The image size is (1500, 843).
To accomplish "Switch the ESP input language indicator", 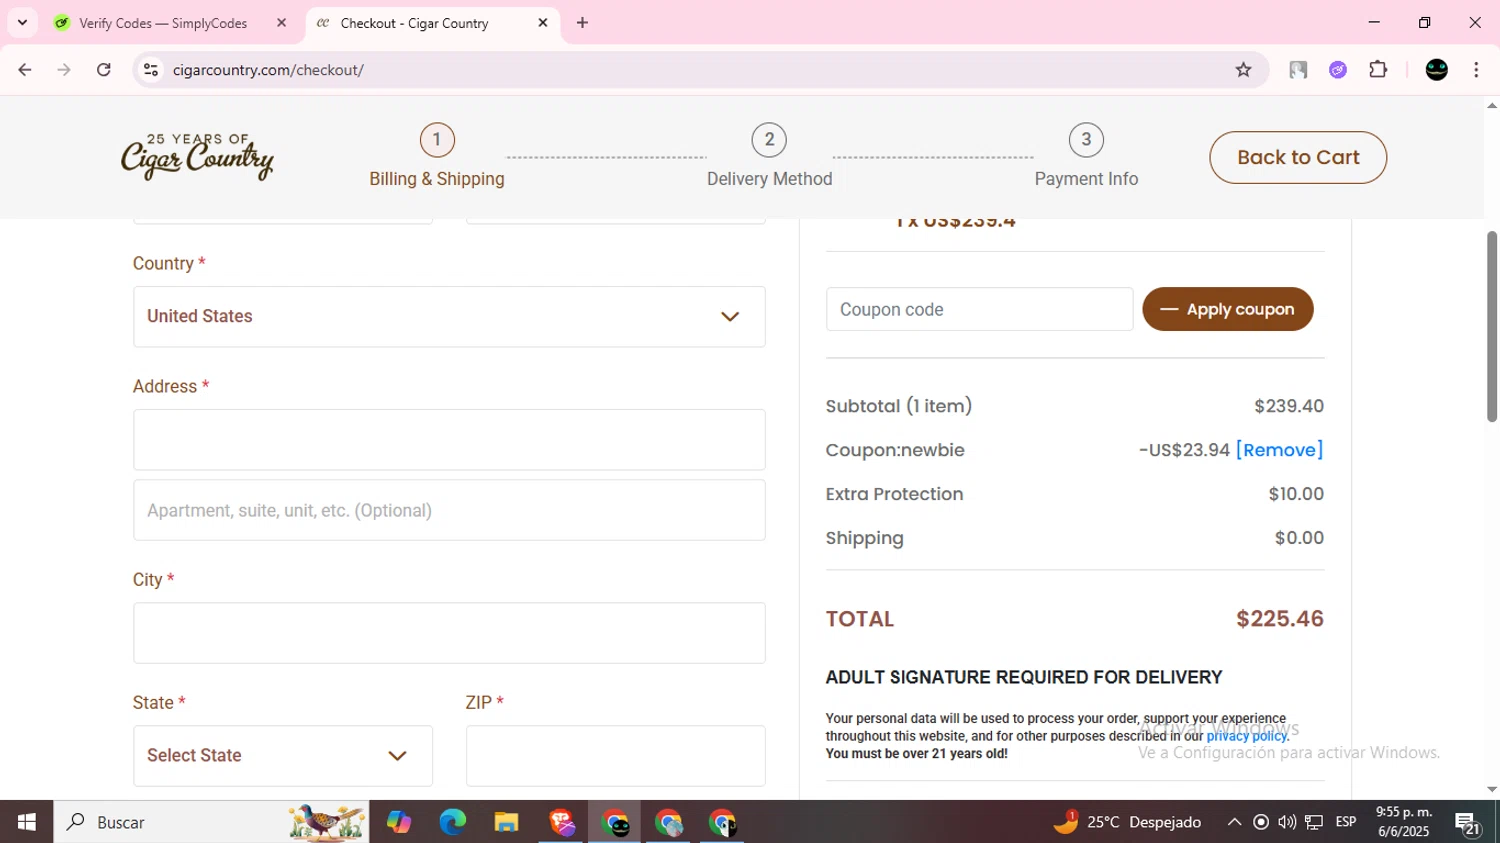I will tap(1346, 822).
